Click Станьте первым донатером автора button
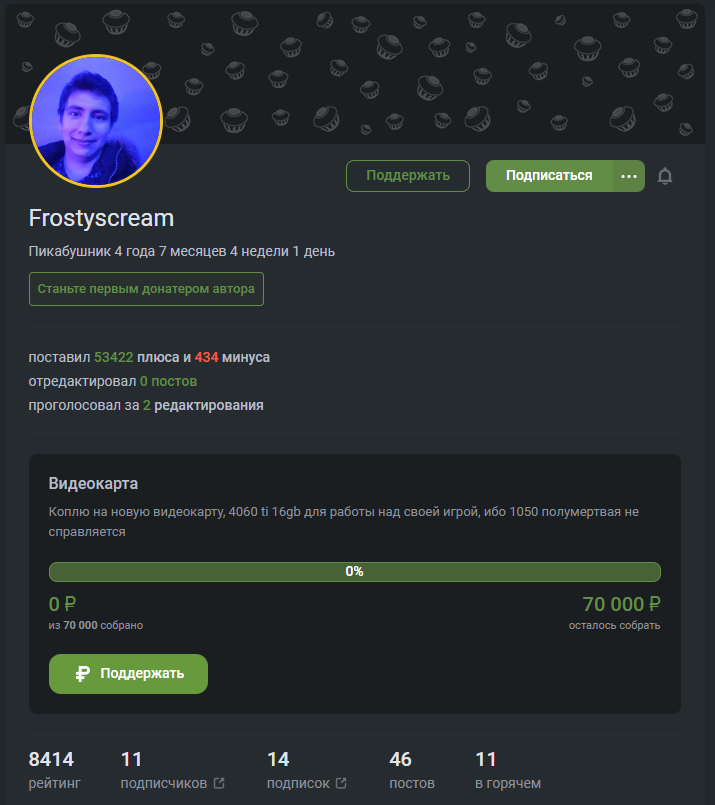 pyautogui.click(x=146, y=289)
